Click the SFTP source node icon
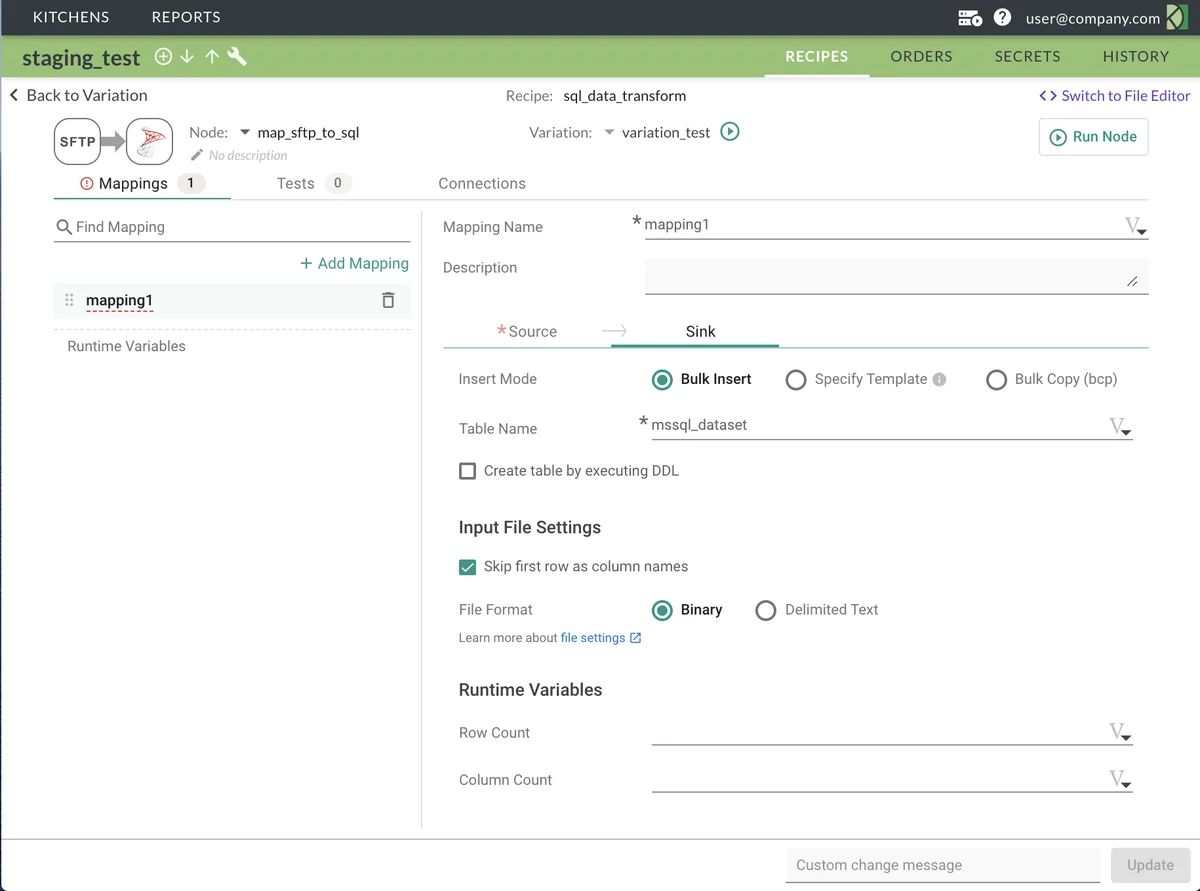1200x891 pixels. (x=77, y=141)
